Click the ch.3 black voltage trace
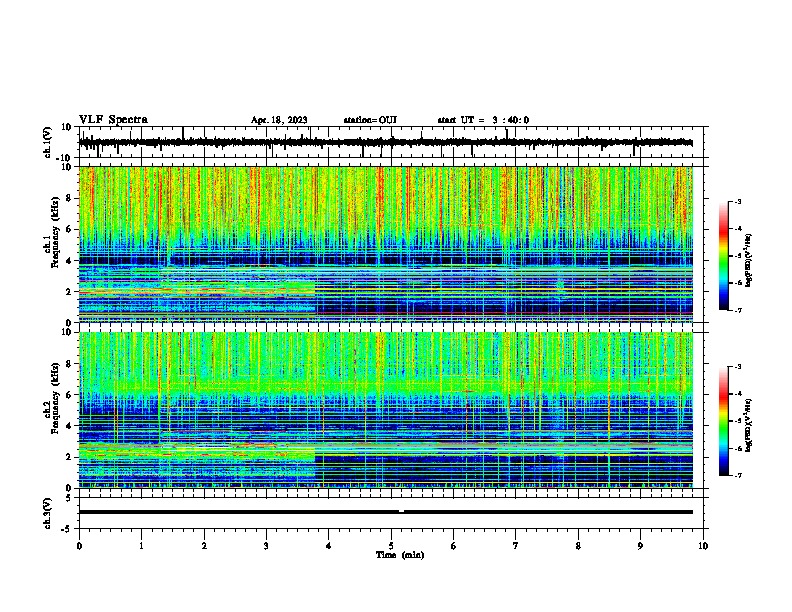Screen dimensions: 792x612 tap(386, 512)
